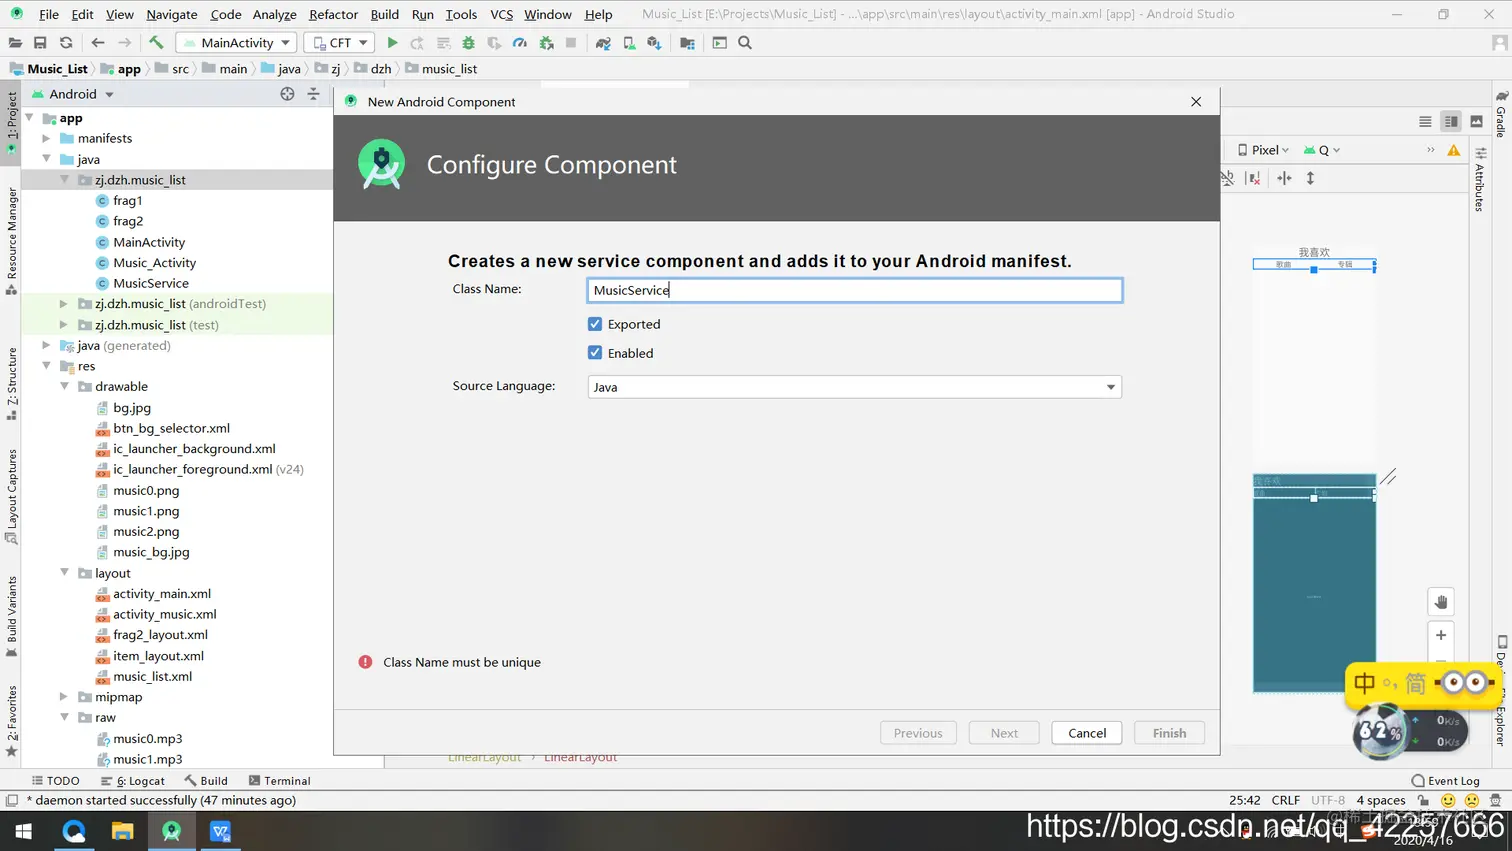Viewport: 1512px width, 851px height.
Task: Close the New Android Component dialog
Action: (x=1196, y=102)
